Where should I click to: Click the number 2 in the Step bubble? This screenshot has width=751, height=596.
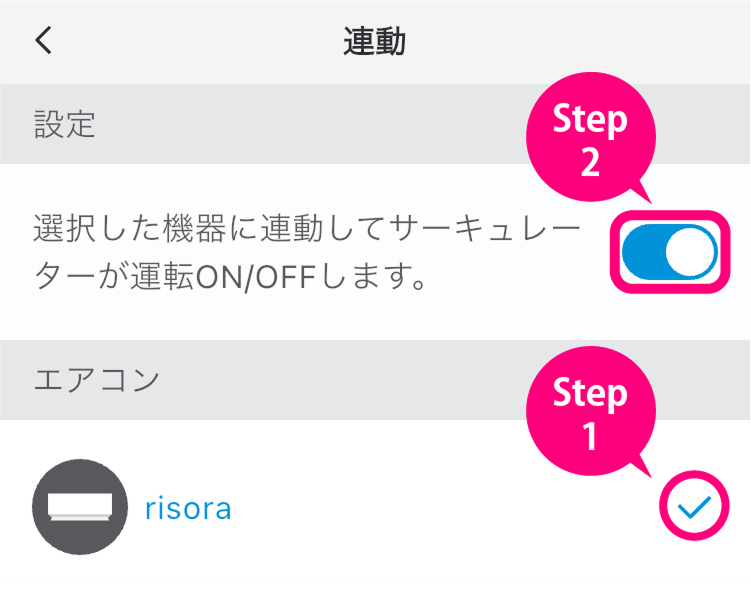coord(590,162)
